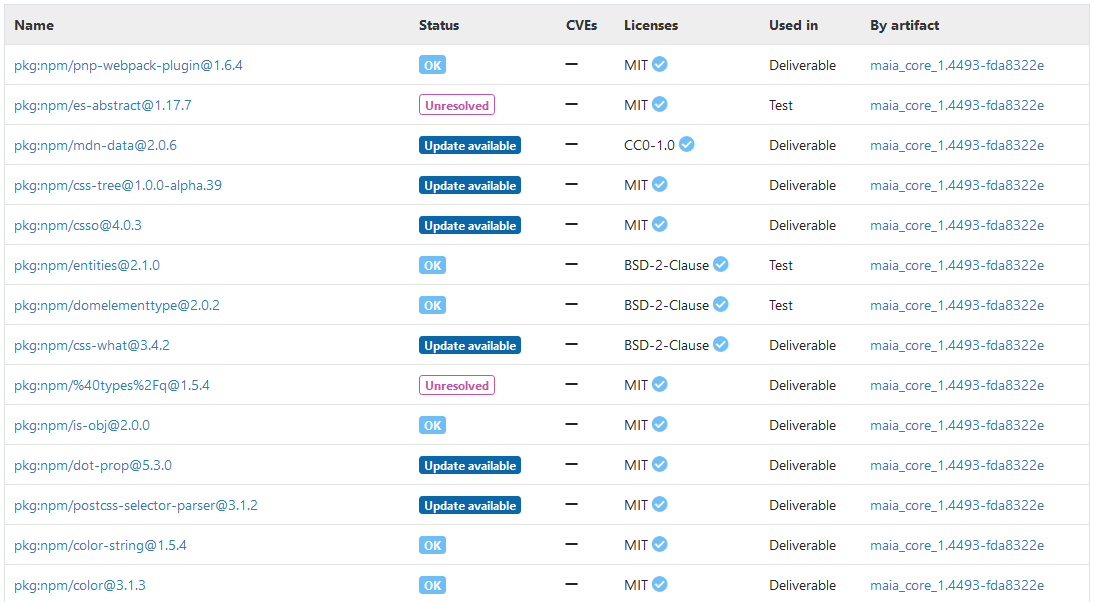Click verified badge on css-what BSD-2-Clause license
This screenshot has height=602, width=1095.
coord(721,344)
